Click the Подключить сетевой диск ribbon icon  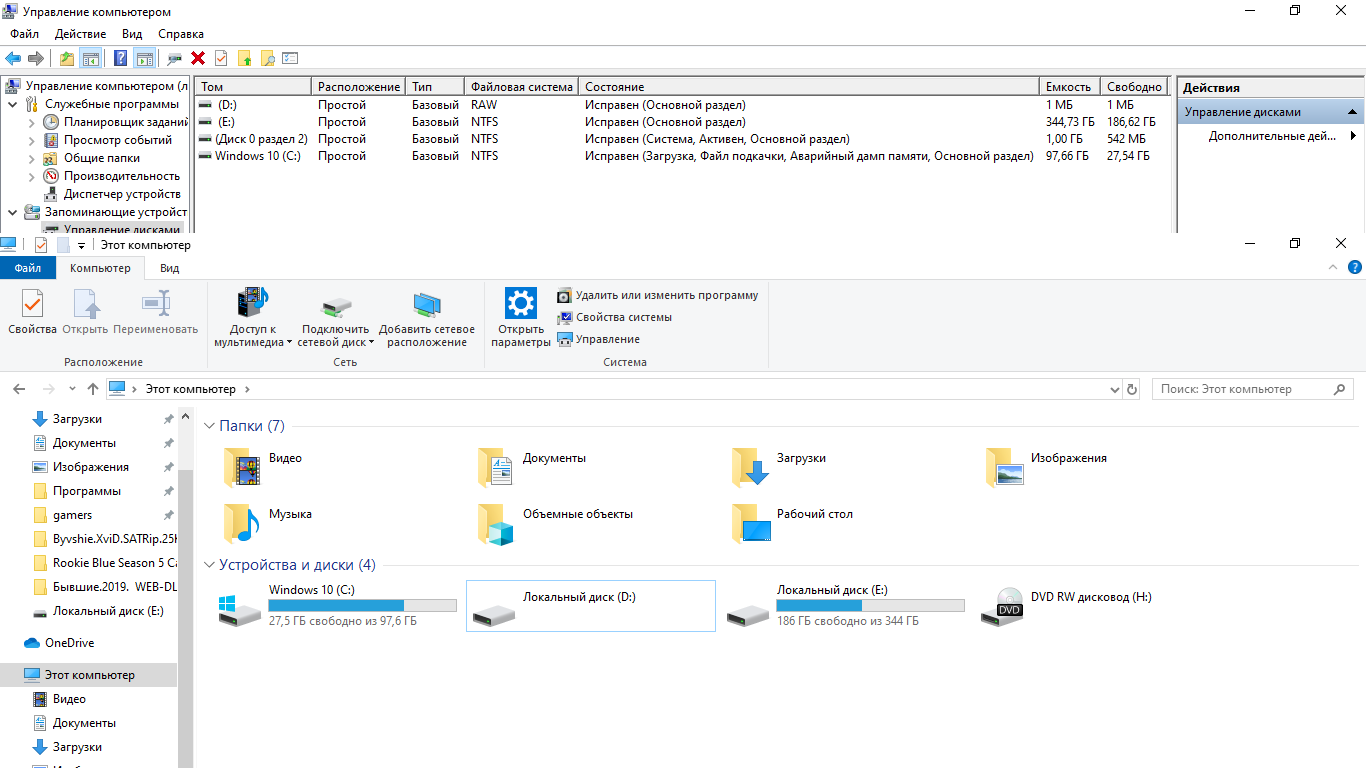pyautogui.click(x=336, y=320)
